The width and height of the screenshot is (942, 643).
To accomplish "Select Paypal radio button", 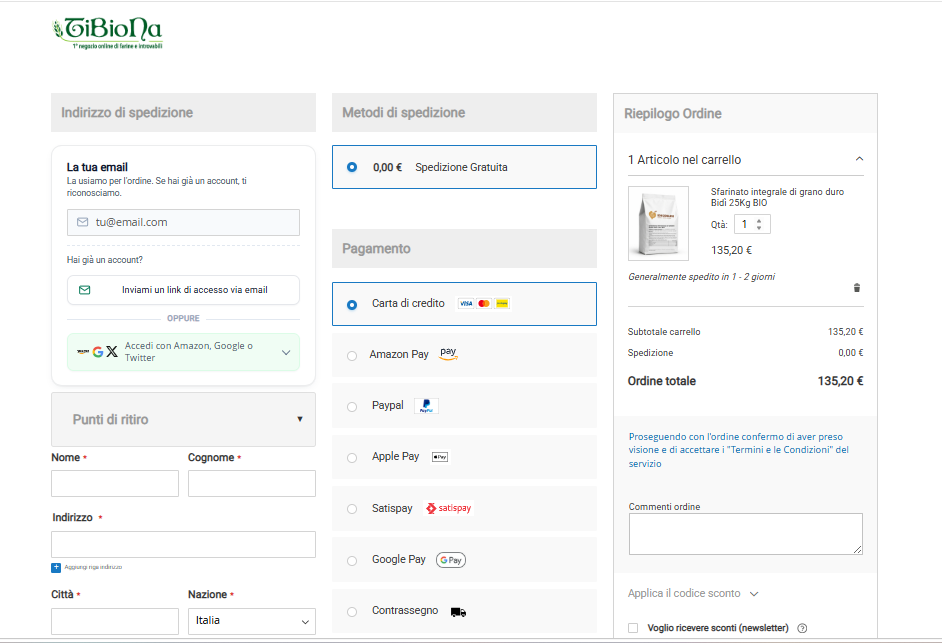I will coord(352,407).
